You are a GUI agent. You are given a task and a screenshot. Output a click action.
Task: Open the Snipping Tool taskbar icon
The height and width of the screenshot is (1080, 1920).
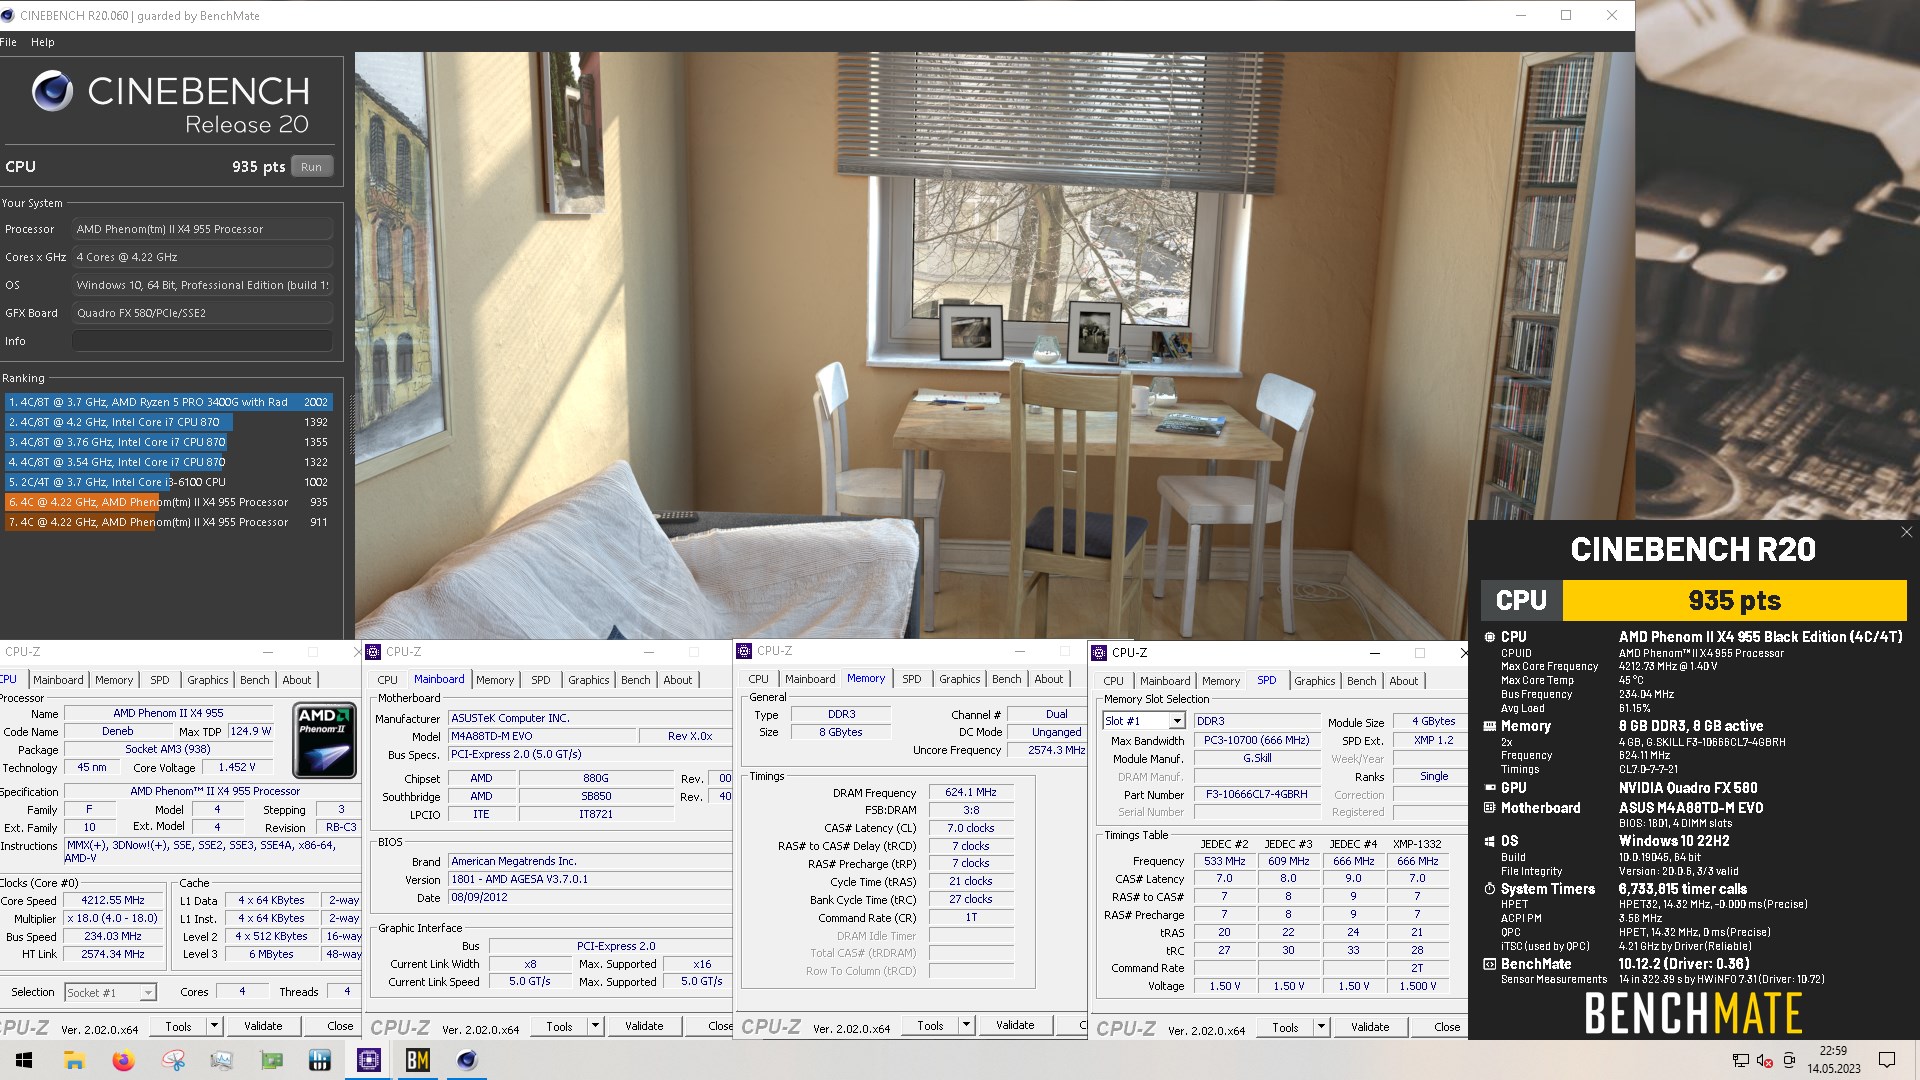[173, 1060]
